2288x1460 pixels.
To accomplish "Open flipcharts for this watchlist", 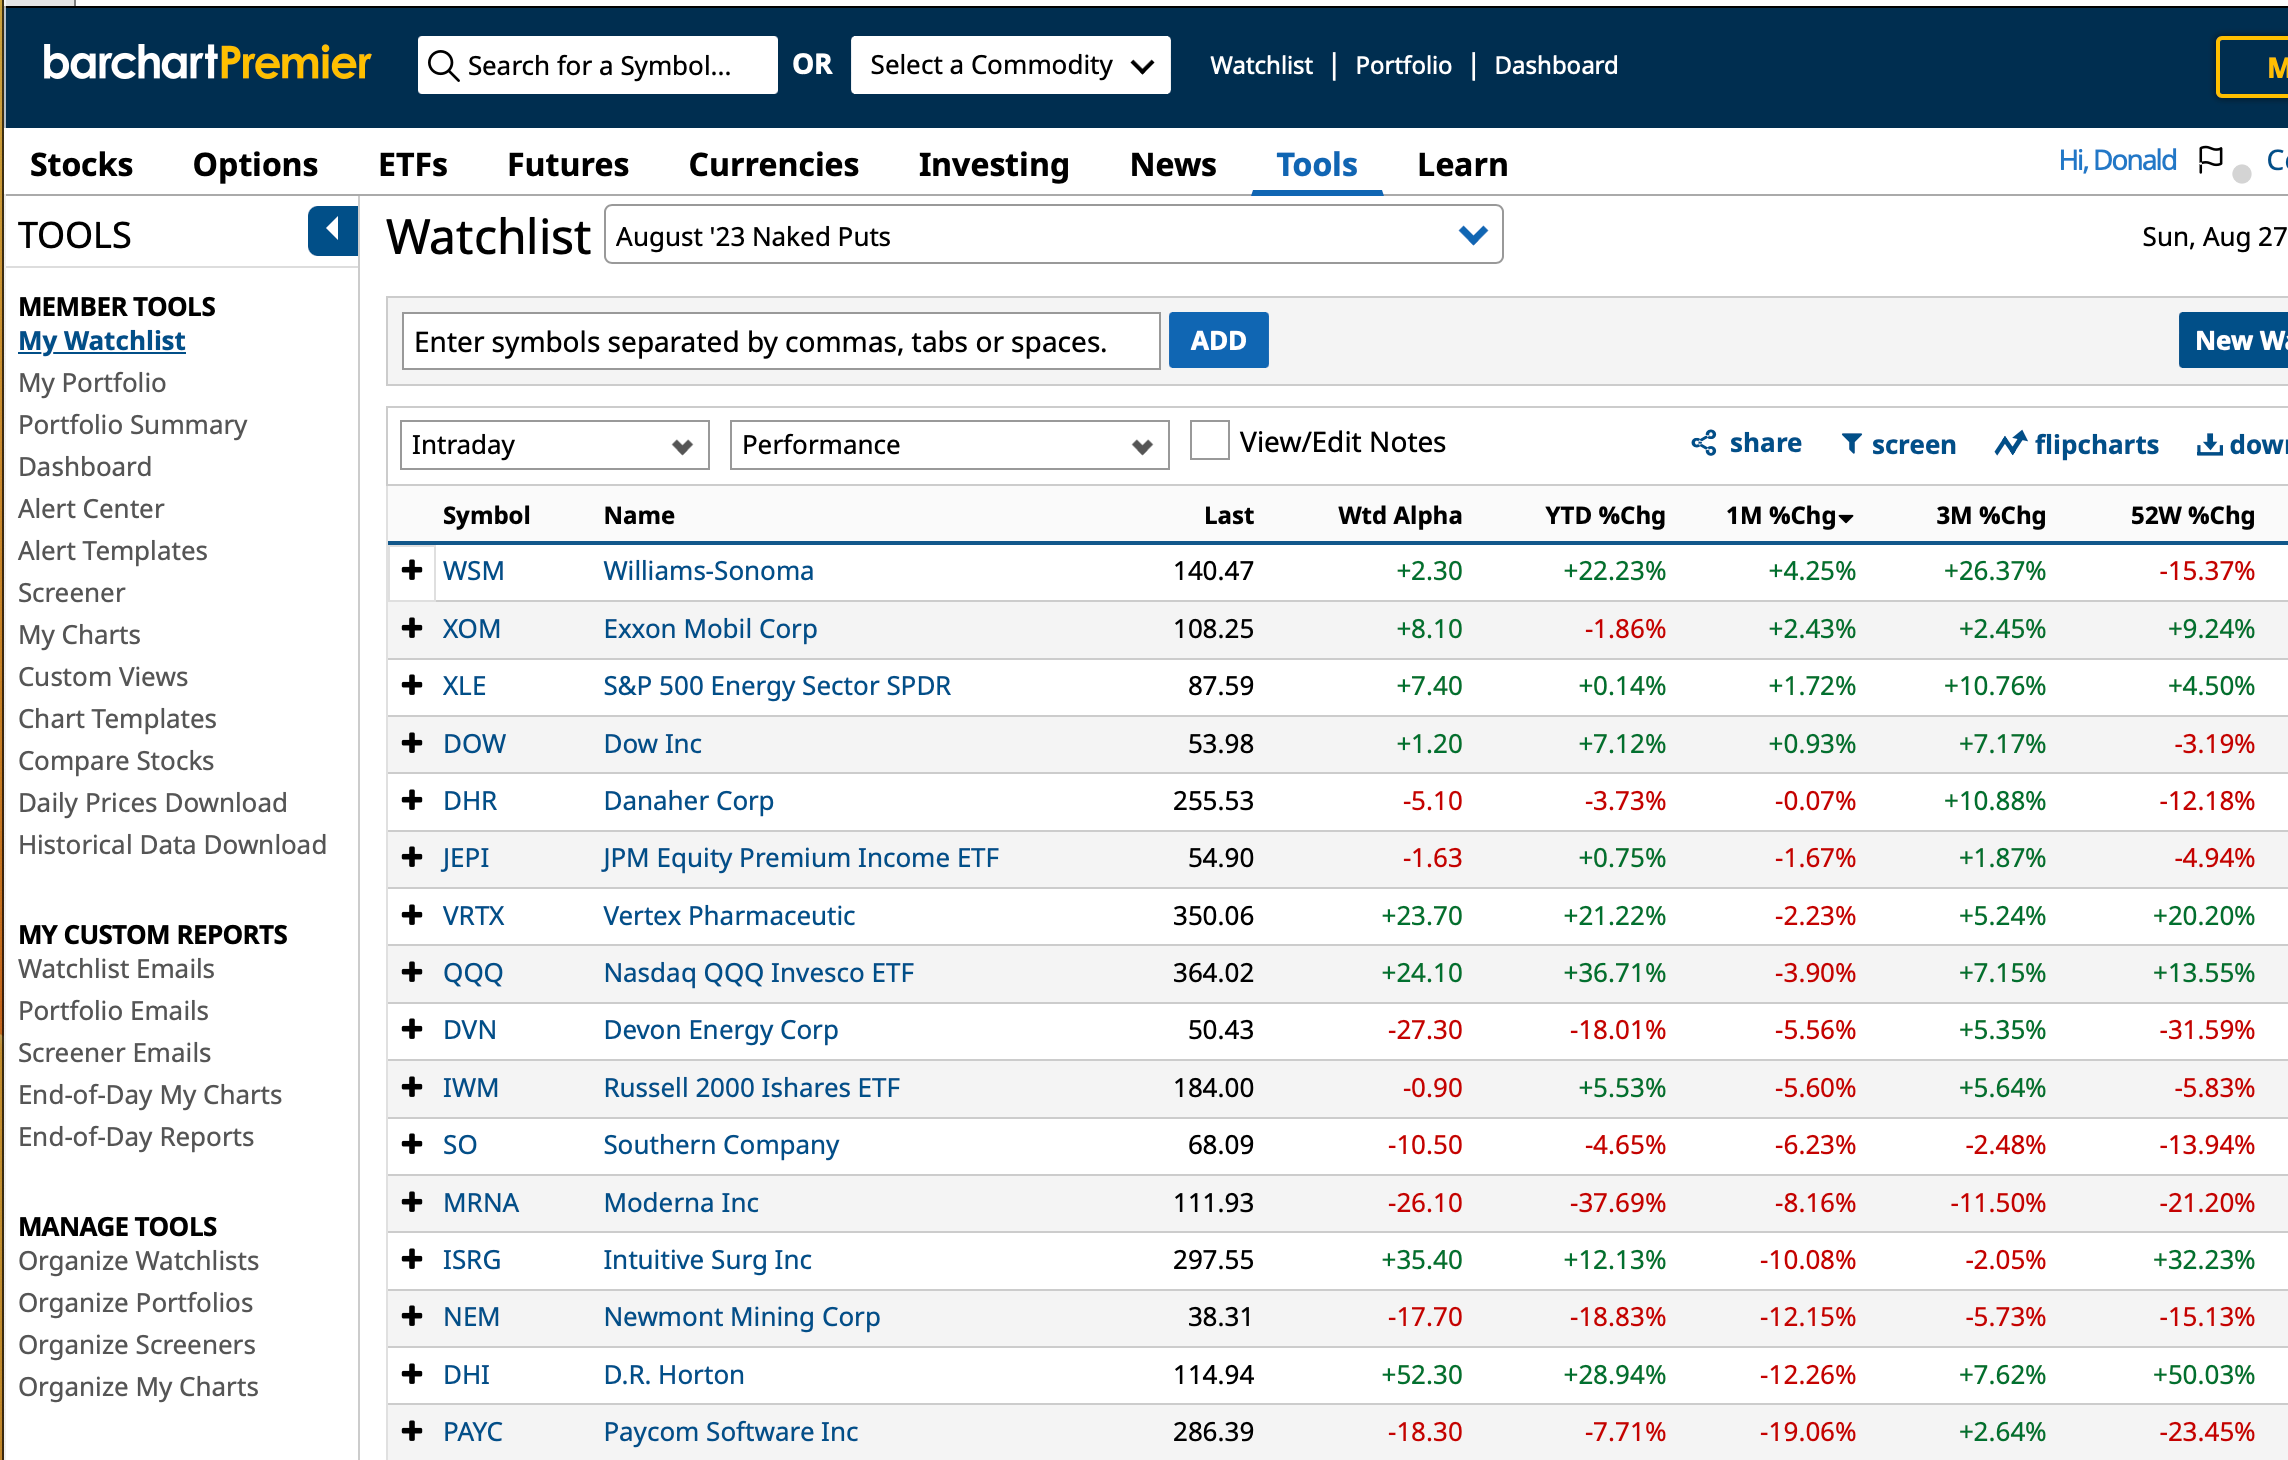I will [2076, 444].
